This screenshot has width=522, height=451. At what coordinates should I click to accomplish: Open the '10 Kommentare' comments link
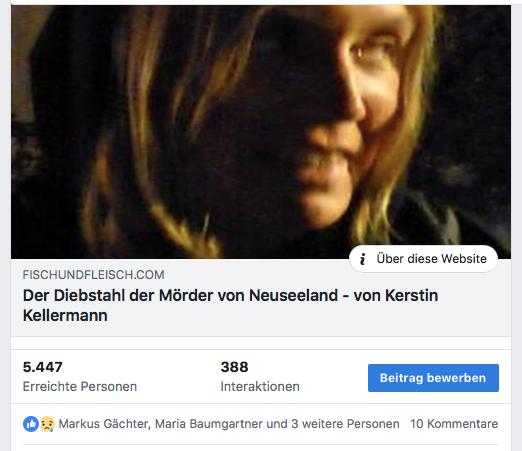pyautogui.click(x=454, y=424)
